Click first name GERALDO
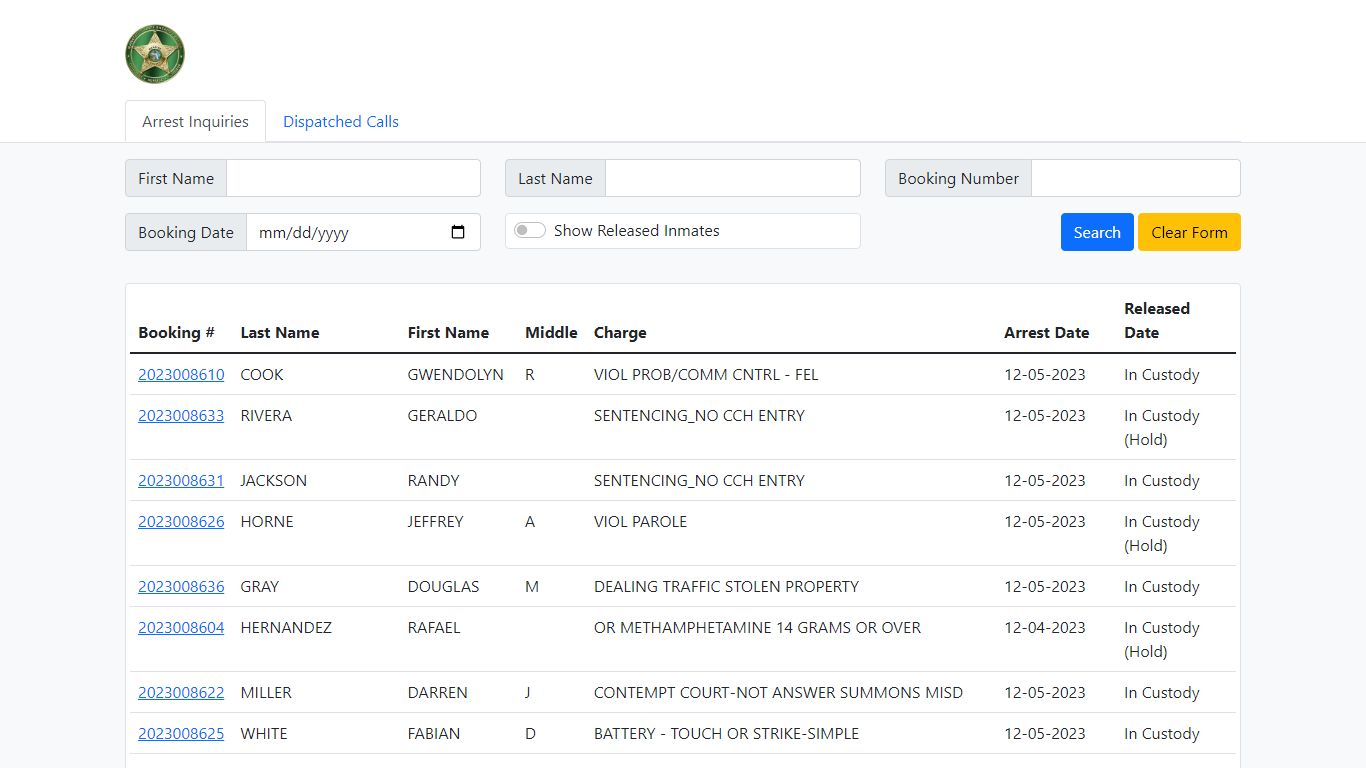Image resolution: width=1366 pixels, height=768 pixels. 442,415
